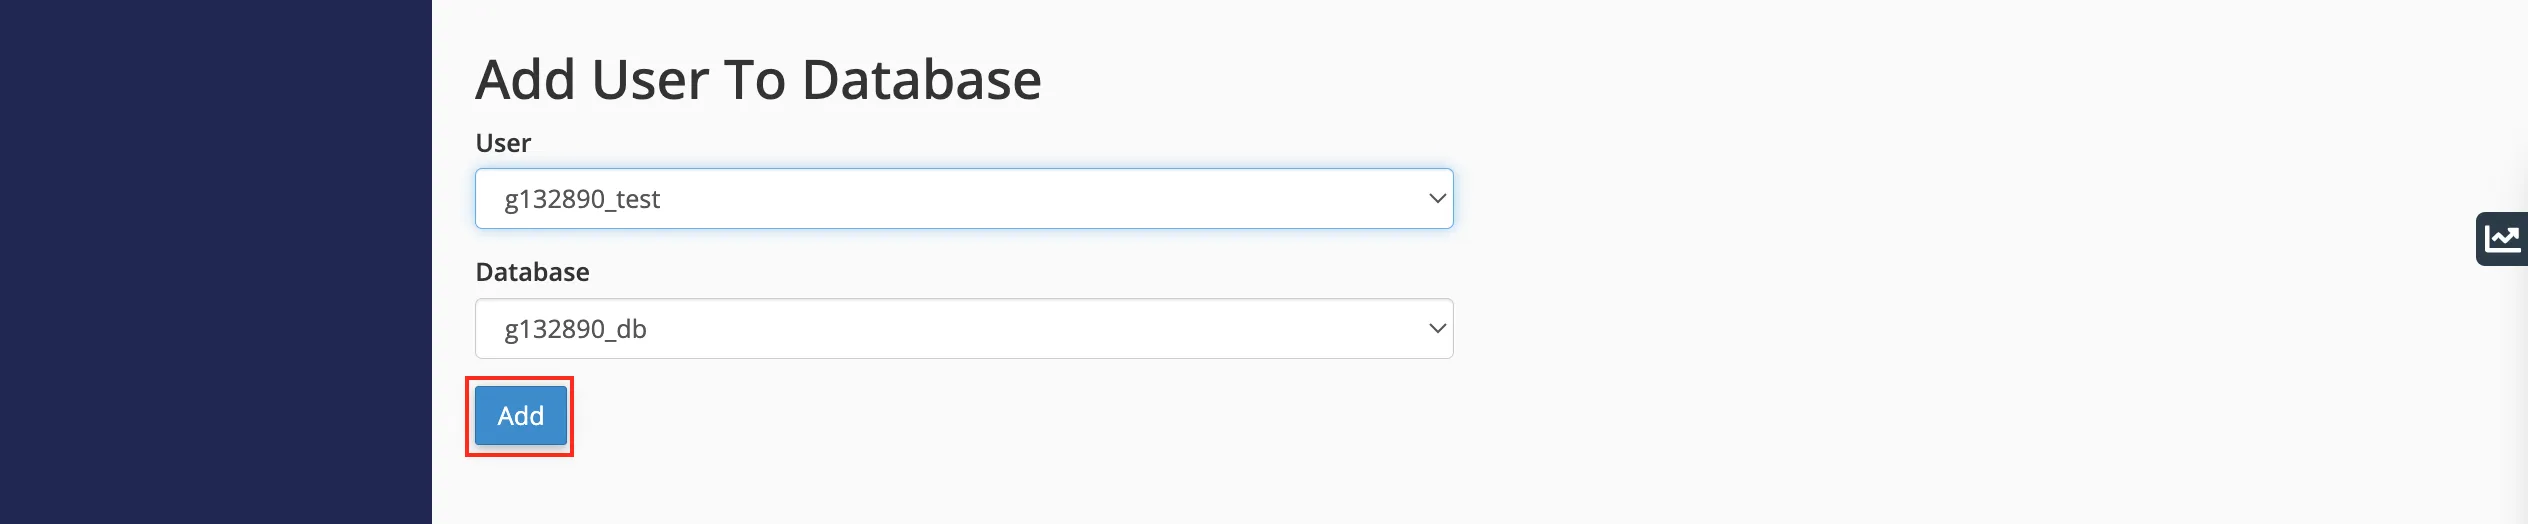The image size is (2528, 524).
Task: Open the Database select box
Action: pyautogui.click(x=964, y=328)
